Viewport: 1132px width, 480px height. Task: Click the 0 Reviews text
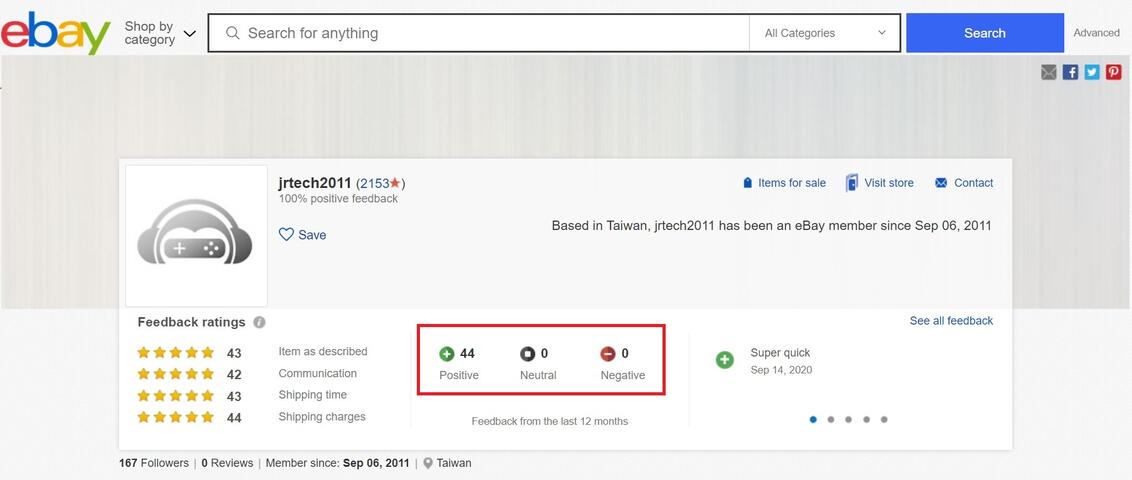pyautogui.click(x=227, y=463)
